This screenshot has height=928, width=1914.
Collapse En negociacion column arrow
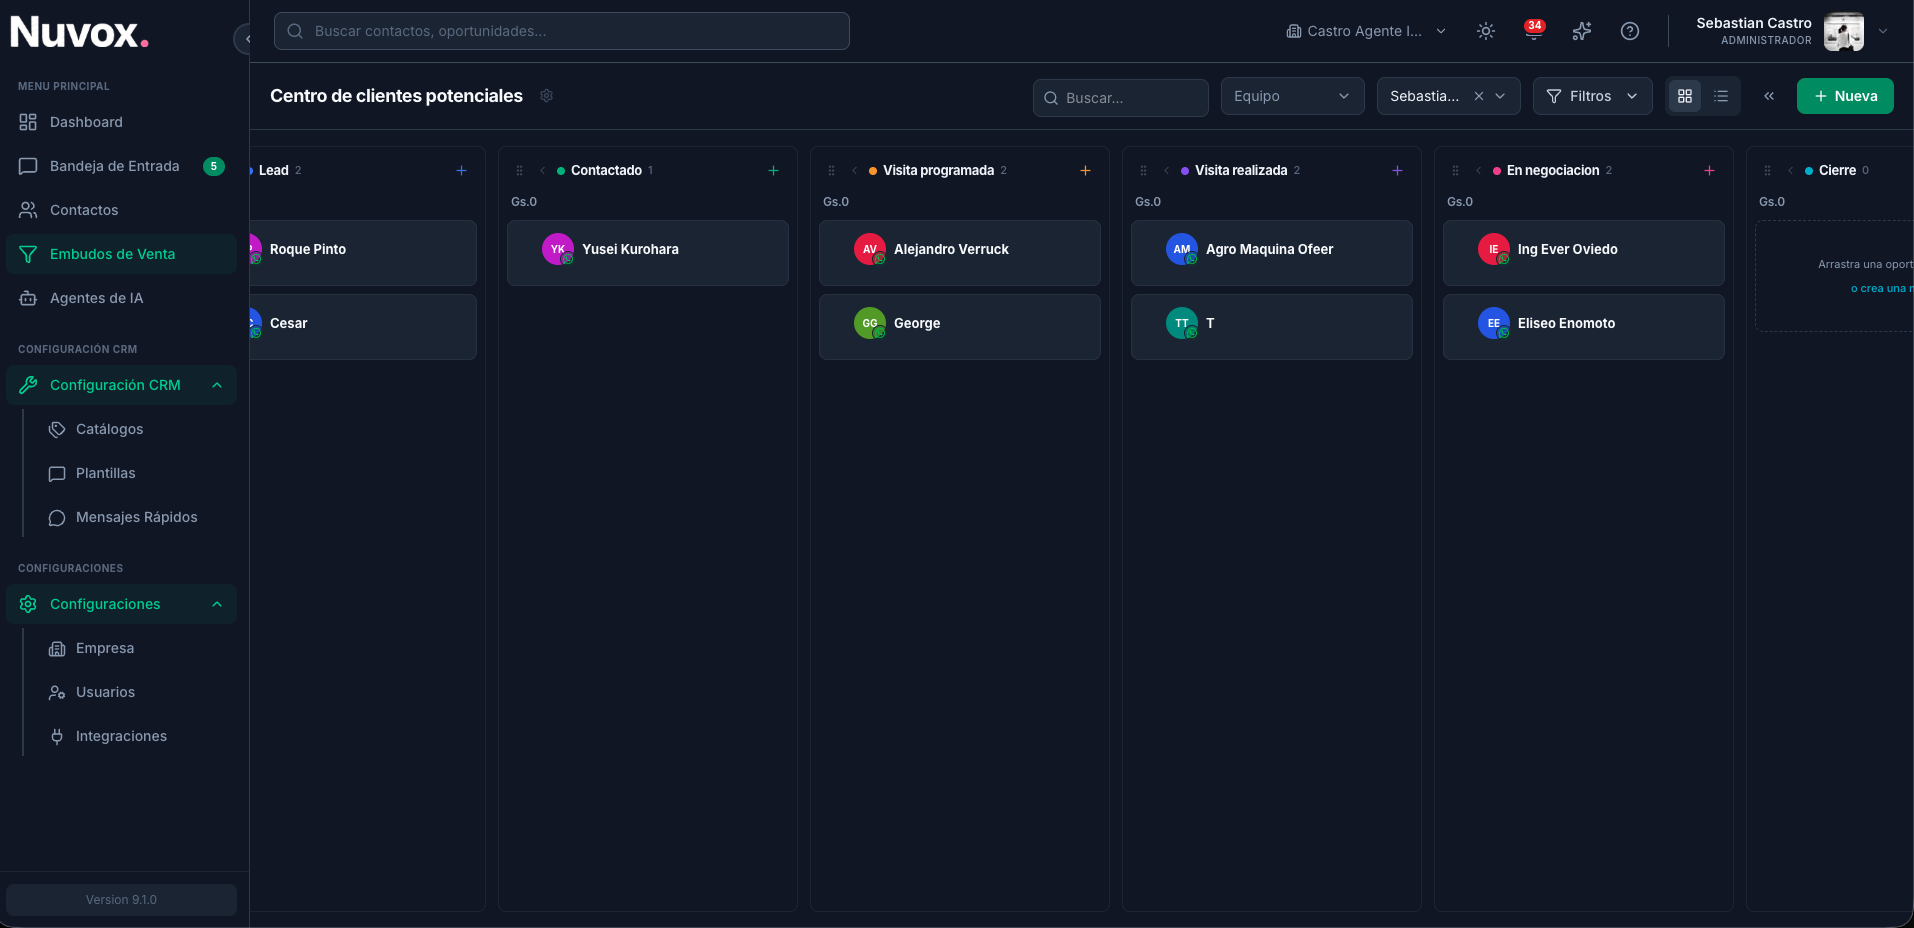(x=1478, y=171)
